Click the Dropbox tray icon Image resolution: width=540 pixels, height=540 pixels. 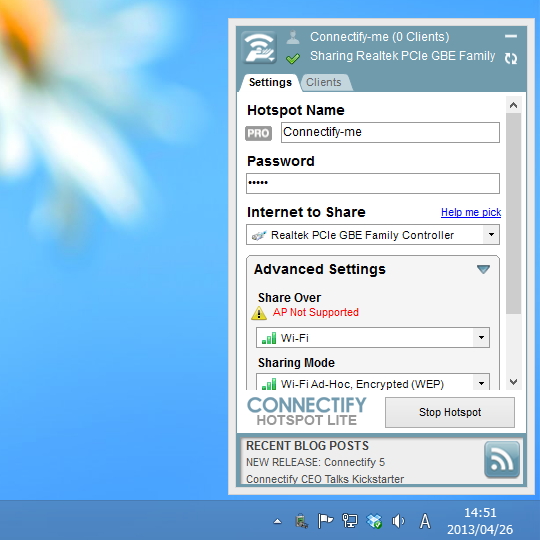(374, 521)
